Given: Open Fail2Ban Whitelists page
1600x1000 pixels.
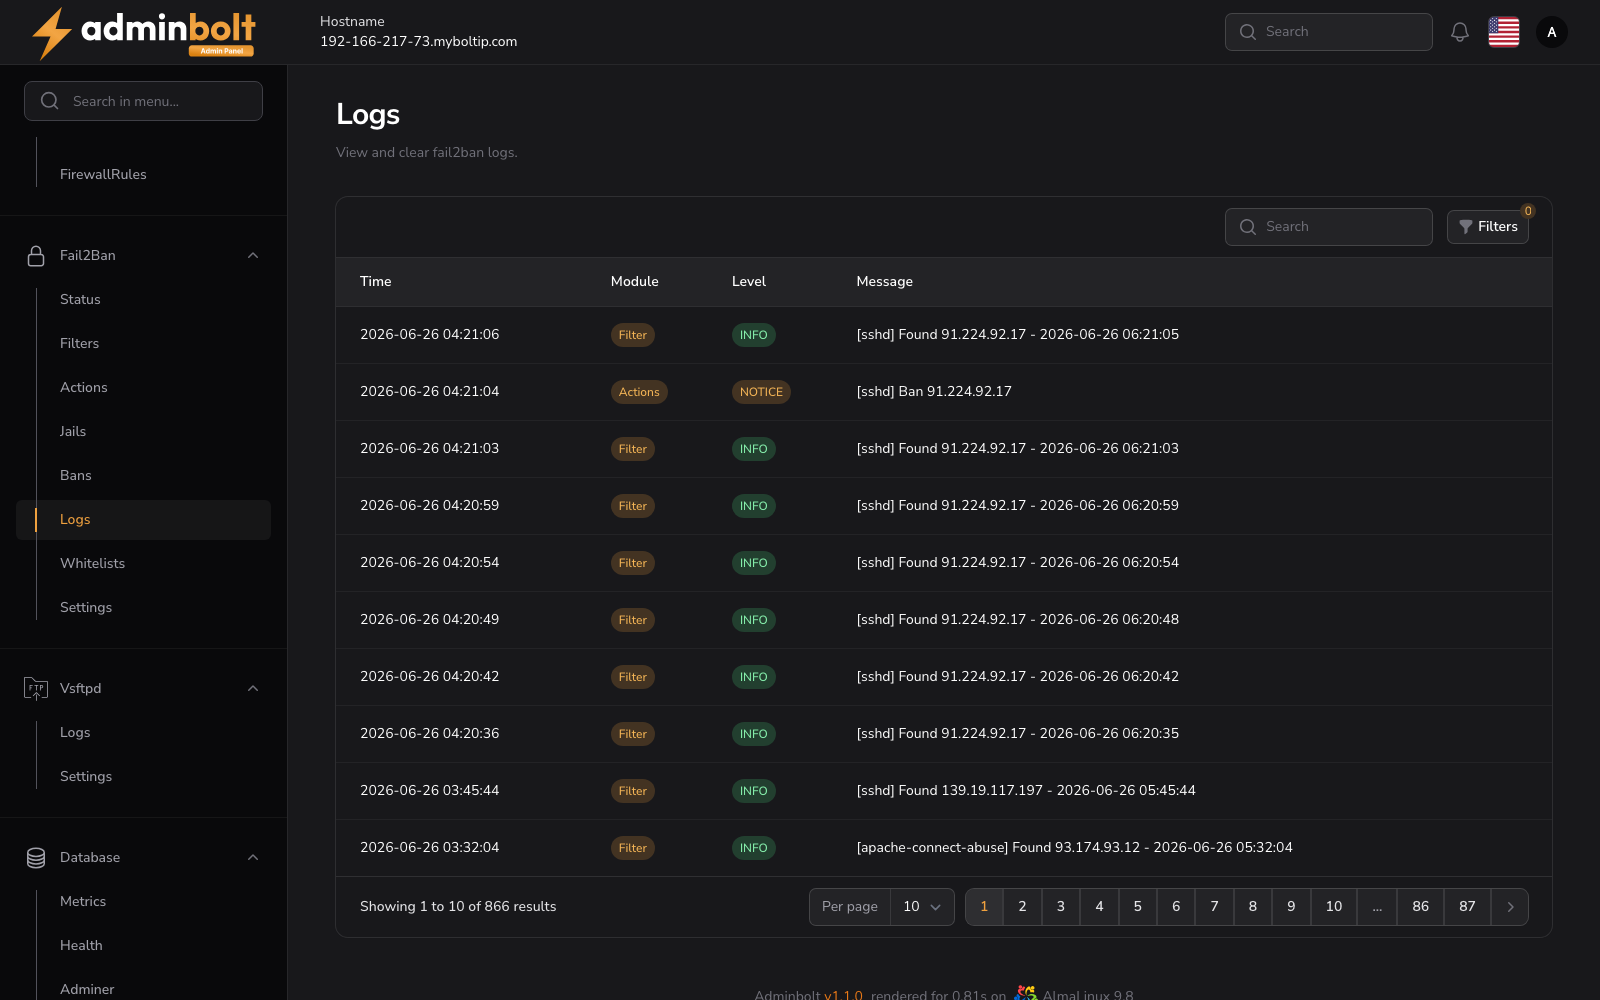Looking at the screenshot, I should [92, 563].
